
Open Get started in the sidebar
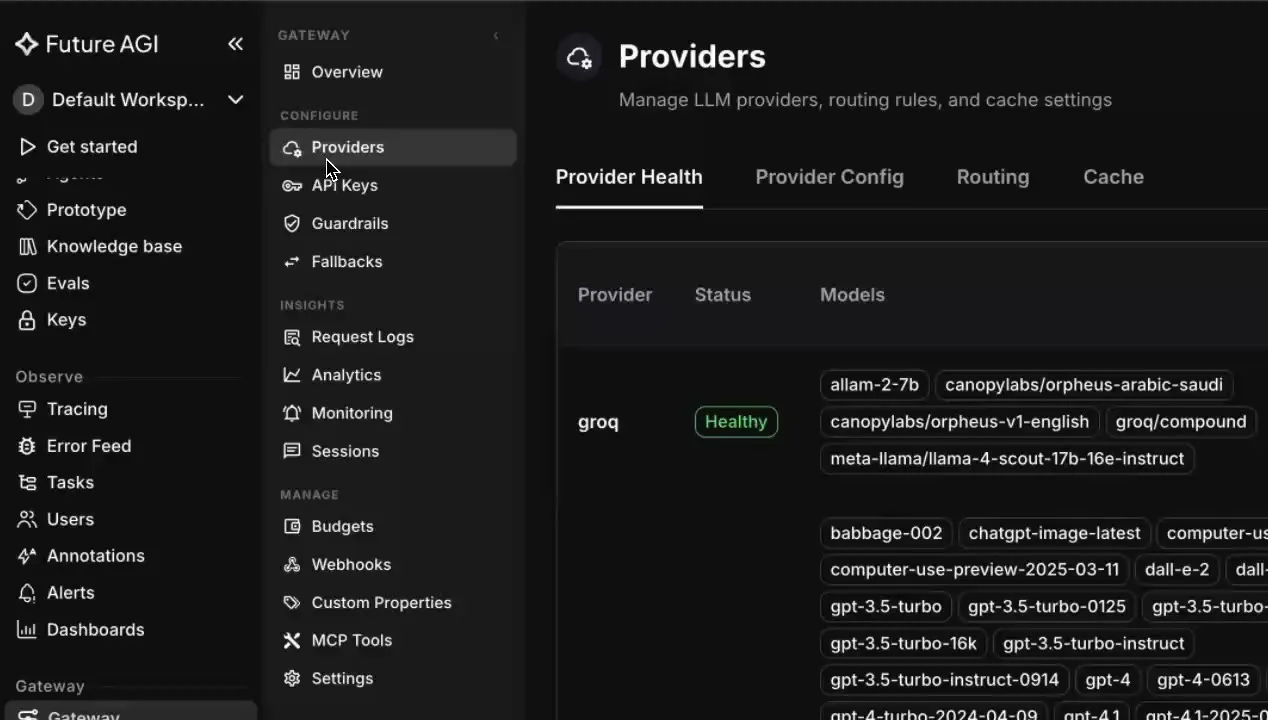pos(92,147)
